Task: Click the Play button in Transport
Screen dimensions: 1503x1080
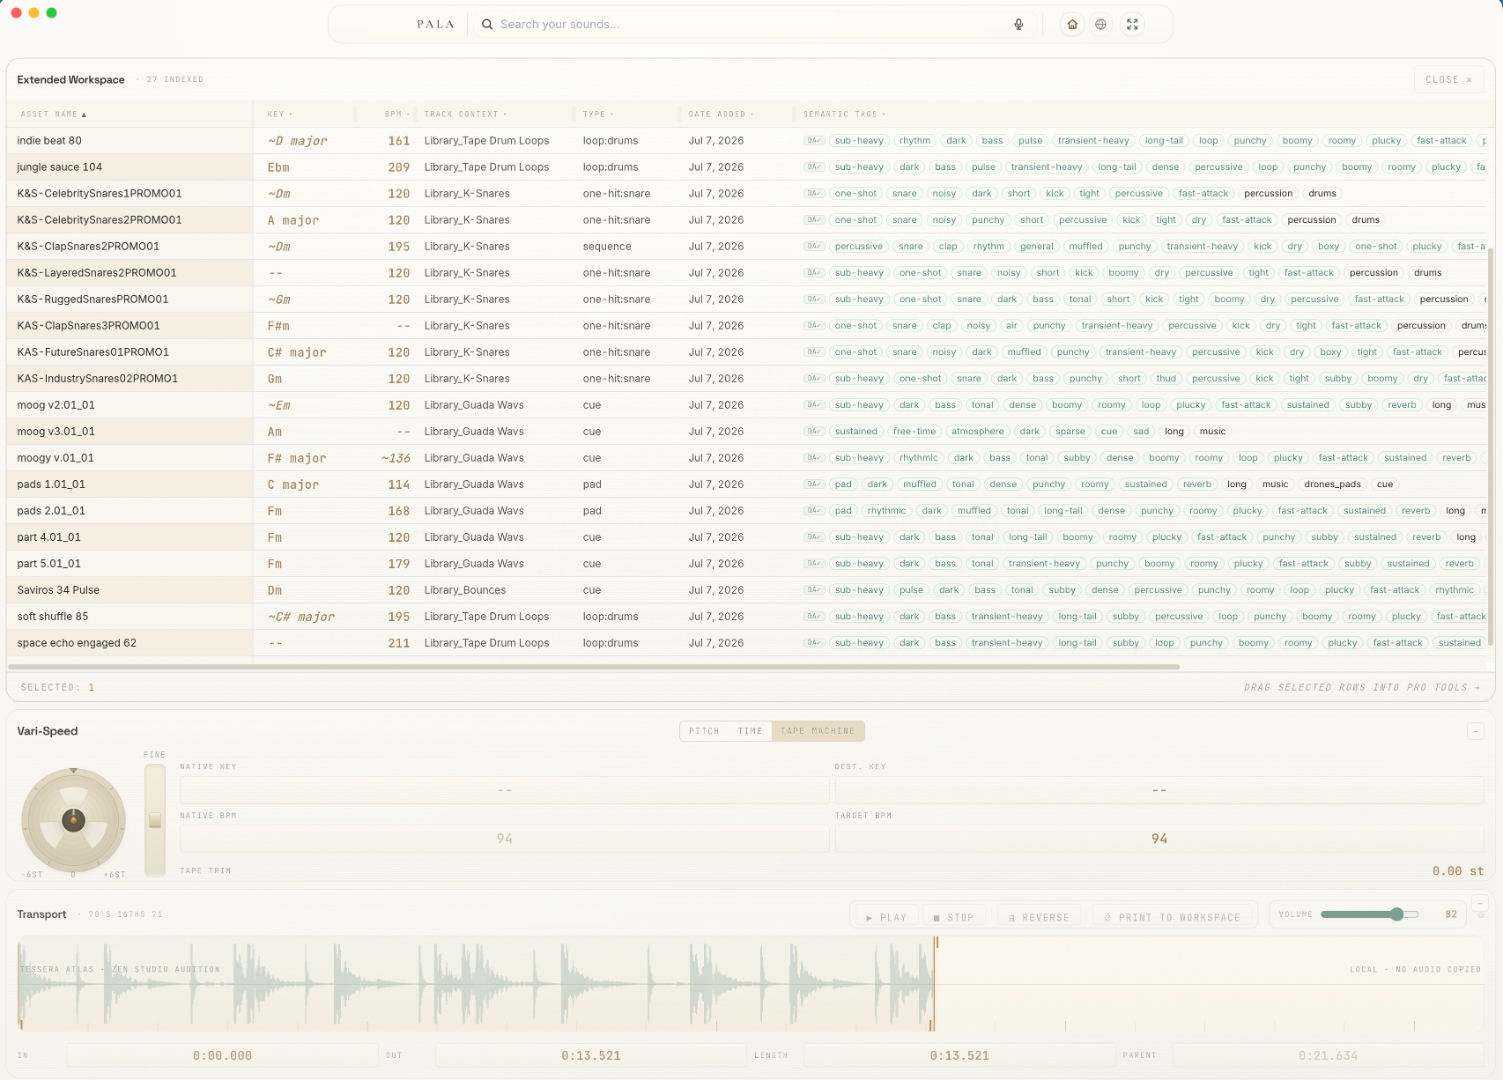Action: (886, 917)
